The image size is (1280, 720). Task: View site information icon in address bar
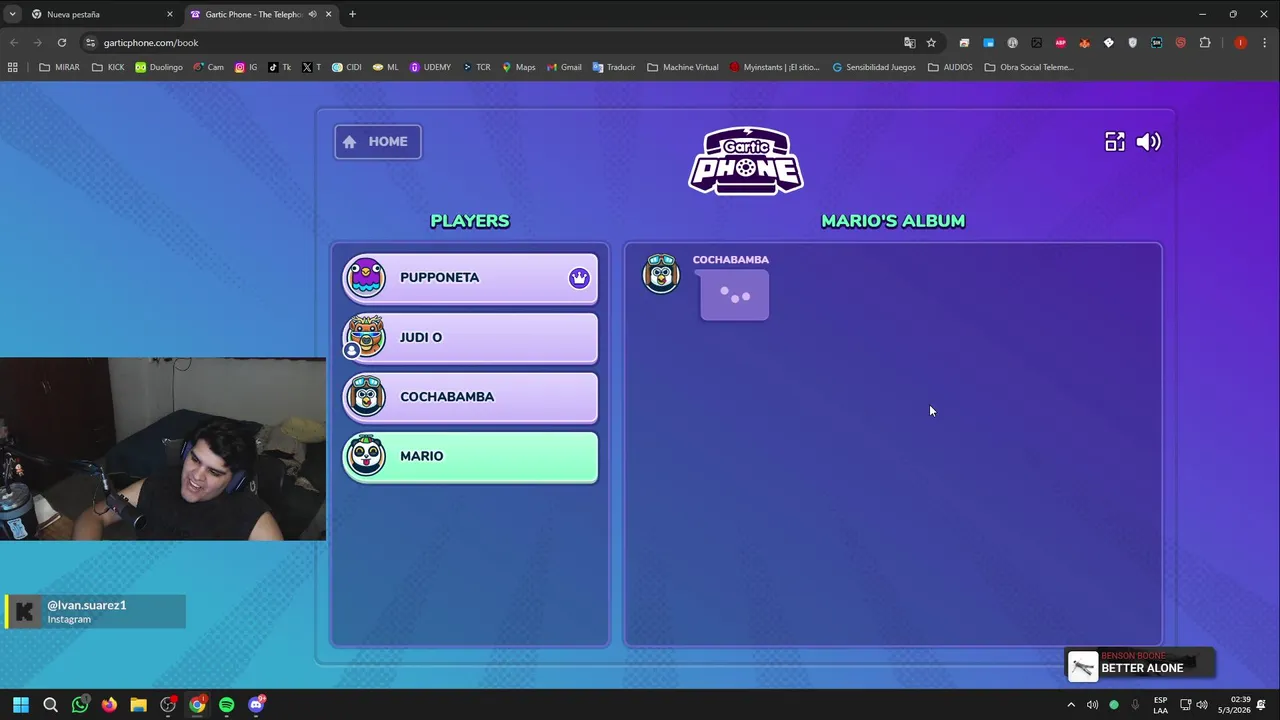90,43
